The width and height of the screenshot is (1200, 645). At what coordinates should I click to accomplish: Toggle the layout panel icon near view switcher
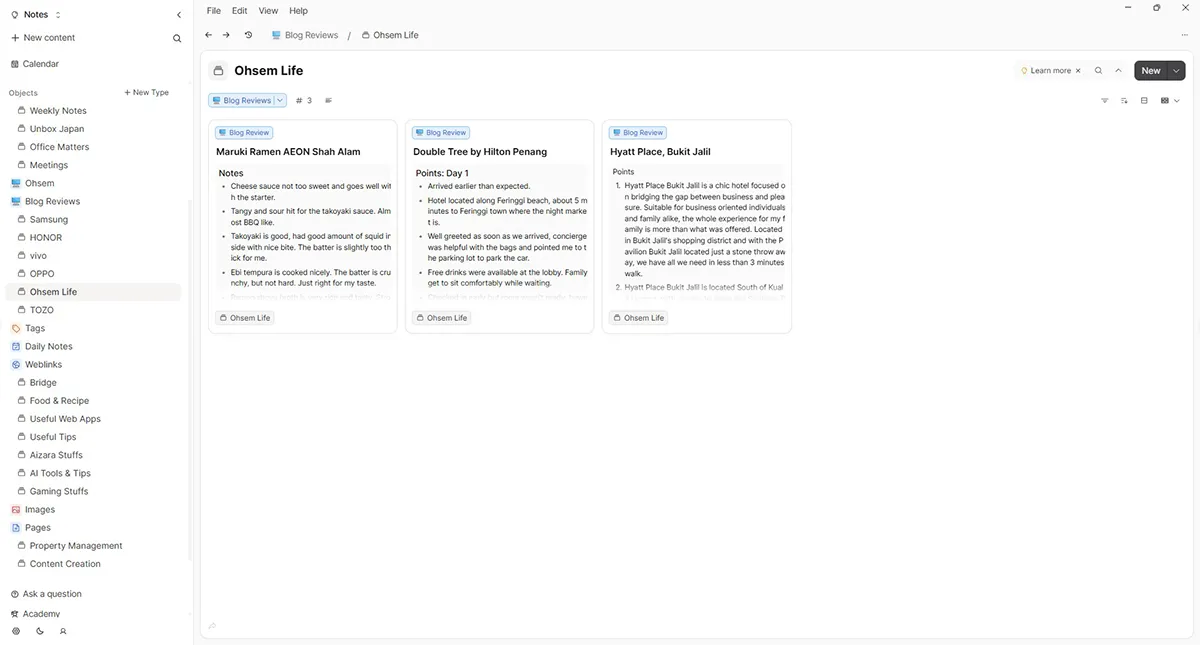1144,101
